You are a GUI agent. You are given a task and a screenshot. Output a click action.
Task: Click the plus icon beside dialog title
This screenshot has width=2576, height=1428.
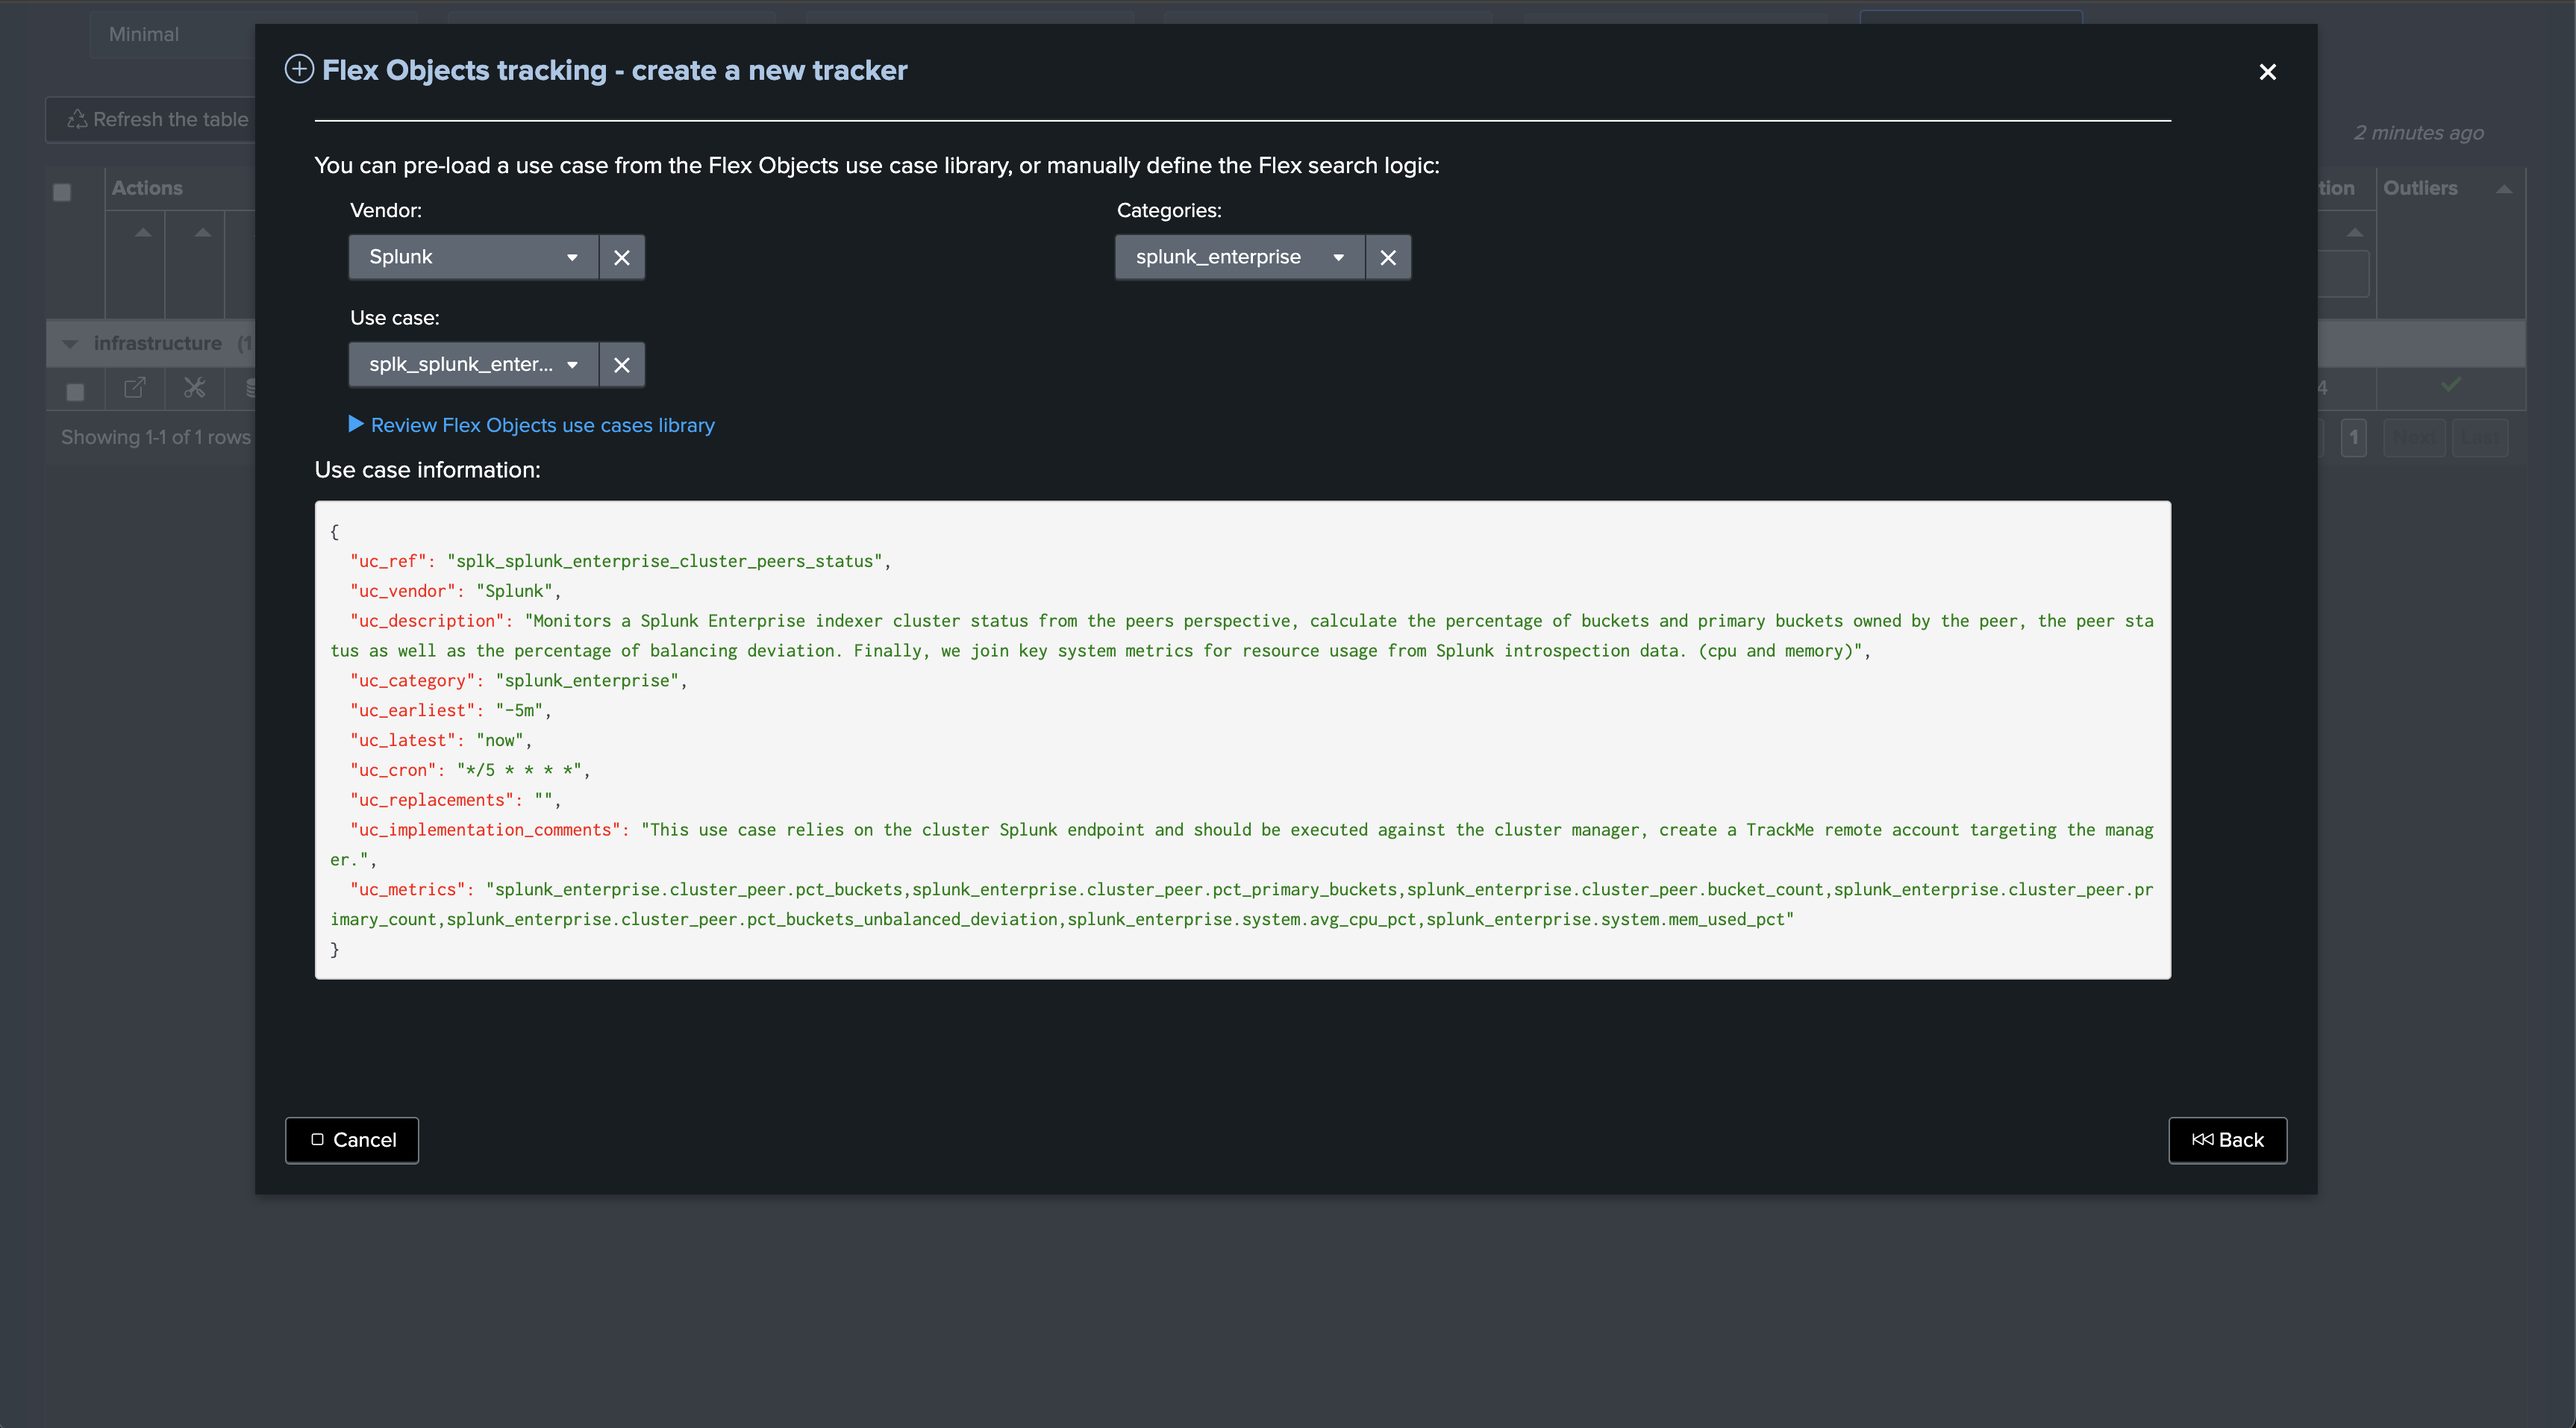click(299, 70)
